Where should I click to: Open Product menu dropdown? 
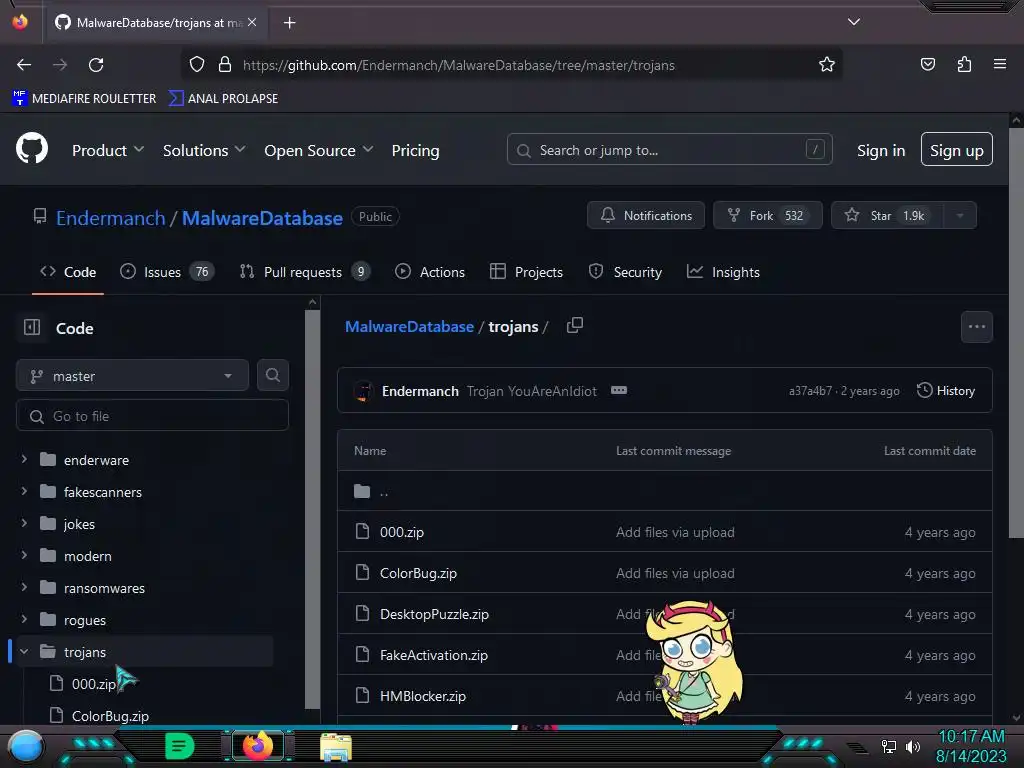tap(108, 150)
